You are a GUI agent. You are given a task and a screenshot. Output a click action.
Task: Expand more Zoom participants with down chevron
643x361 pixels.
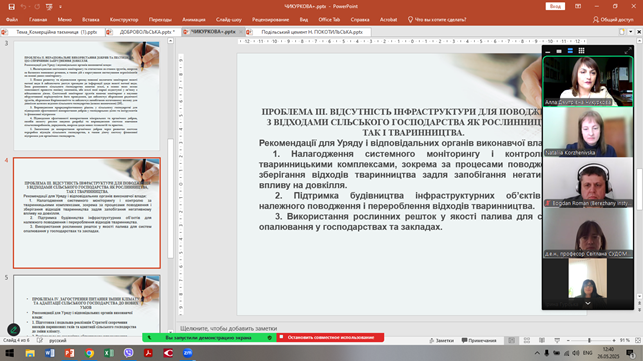click(588, 304)
